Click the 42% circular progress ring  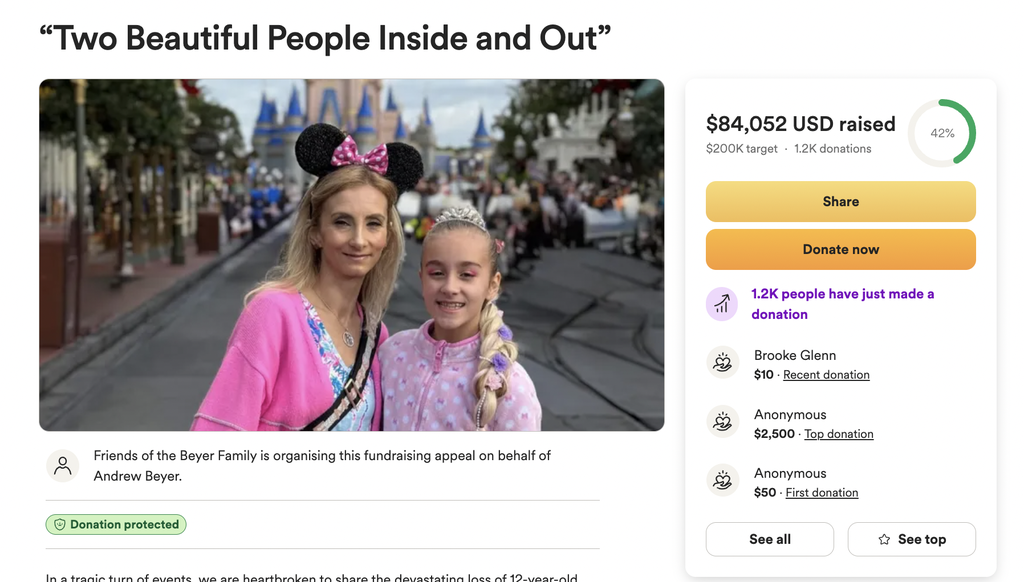942,133
